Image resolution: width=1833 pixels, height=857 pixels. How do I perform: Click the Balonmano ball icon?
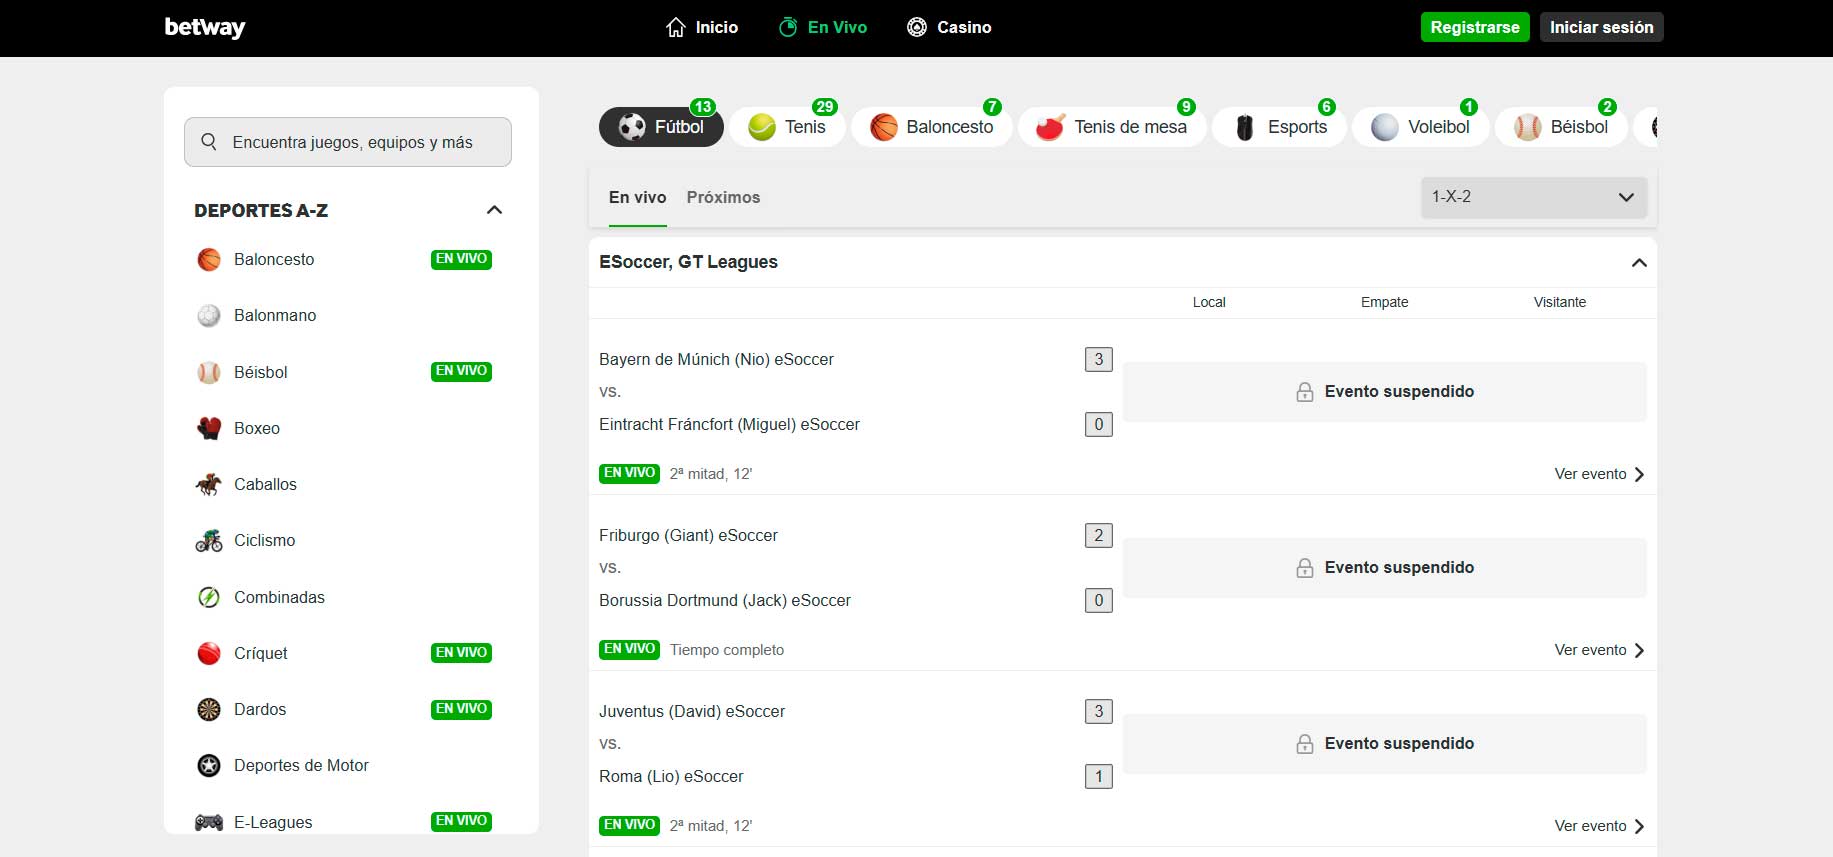(x=209, y=316)
